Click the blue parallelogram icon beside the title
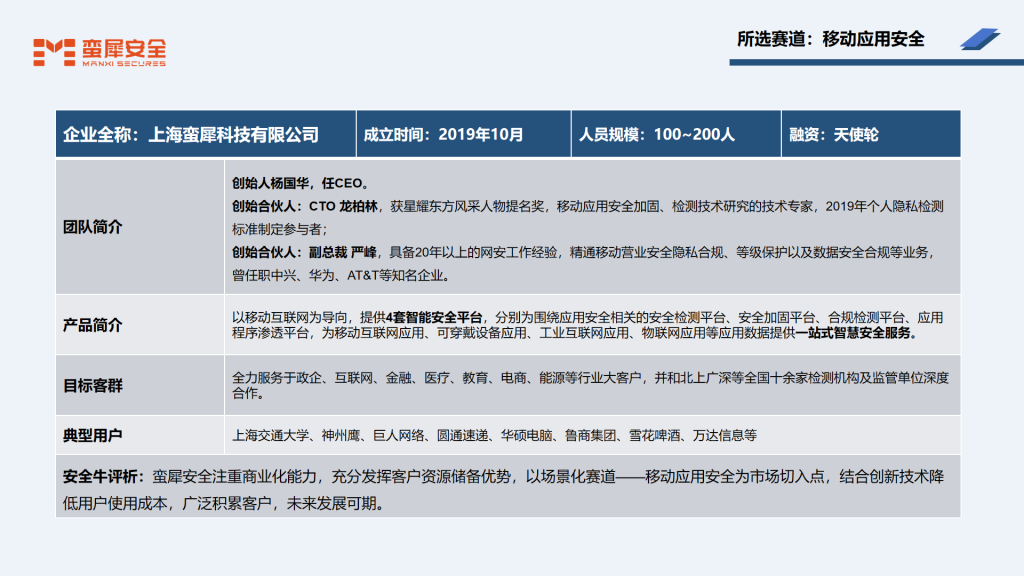Viewport: 1024px width, 576px height. pyautogui.click(x=980, y=39)
